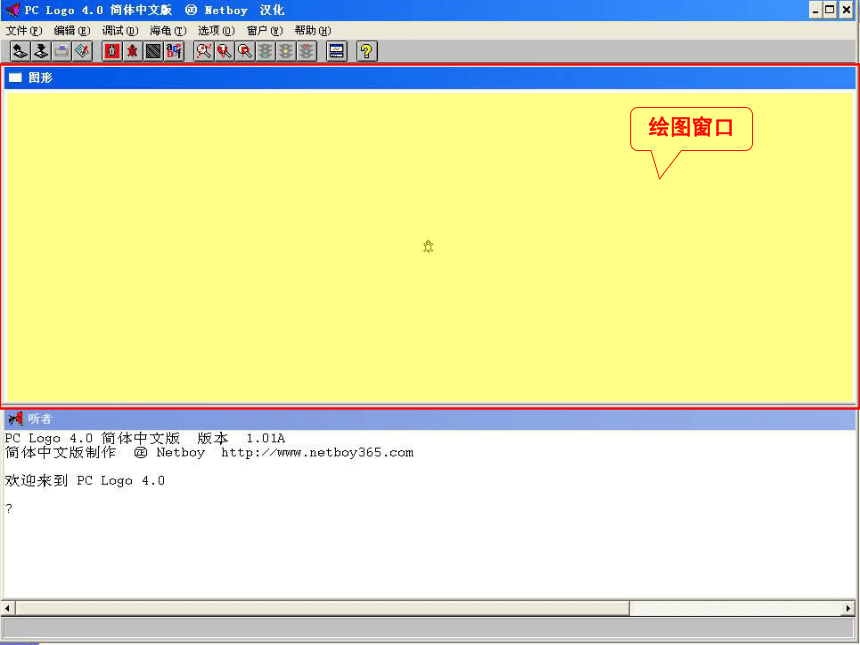The height and width of the screenshot is (645, 860).
Task: Click the PC Logo title bar icon
Action: click(12, 9)
